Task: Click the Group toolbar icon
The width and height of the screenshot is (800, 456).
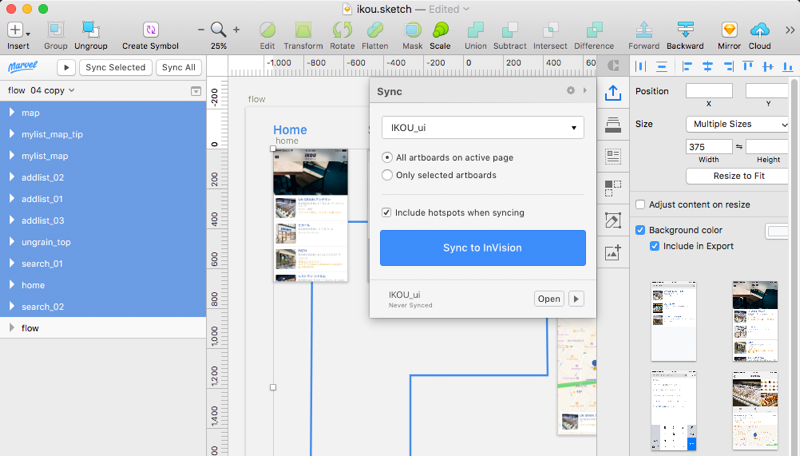Action: pos(56,30)
